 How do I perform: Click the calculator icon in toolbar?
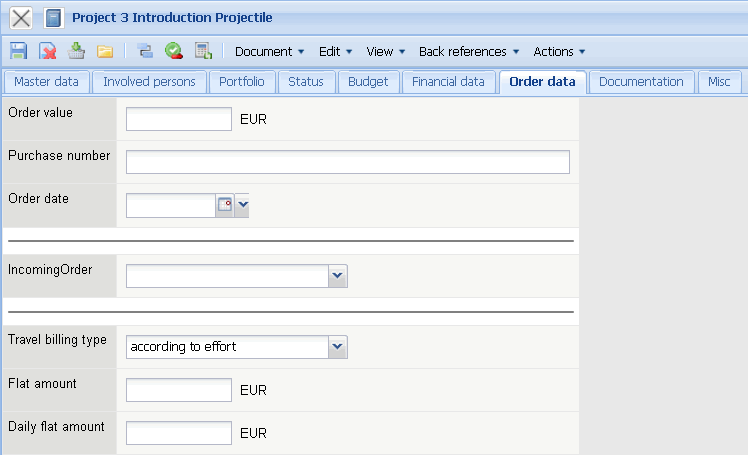tap(202, 51)
